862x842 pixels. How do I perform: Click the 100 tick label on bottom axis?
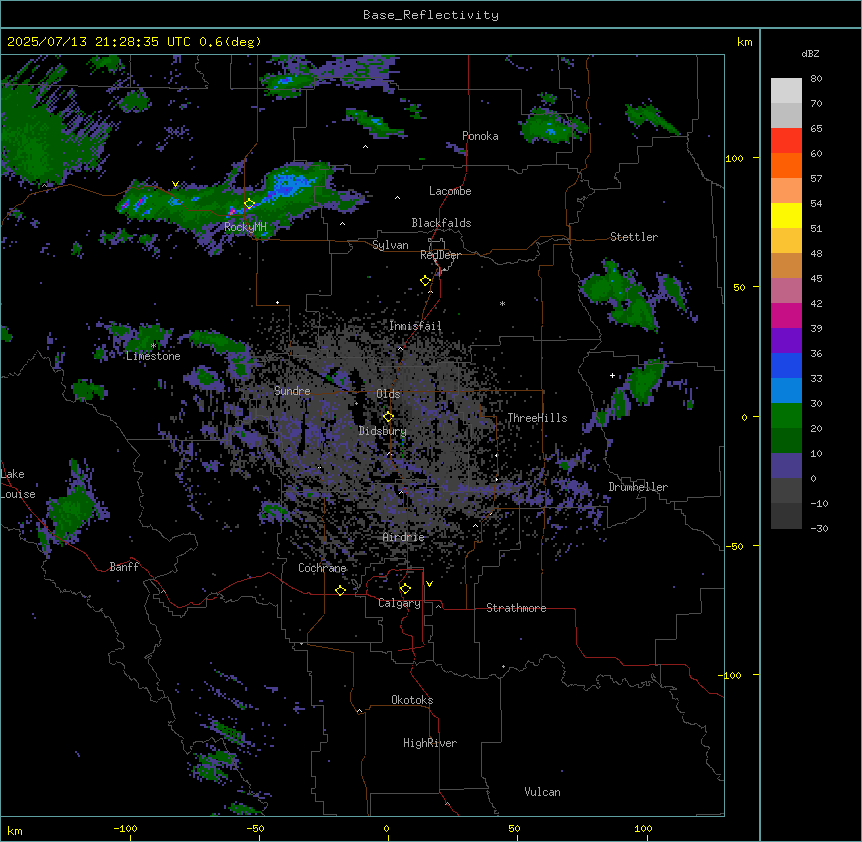click(643, 829)
